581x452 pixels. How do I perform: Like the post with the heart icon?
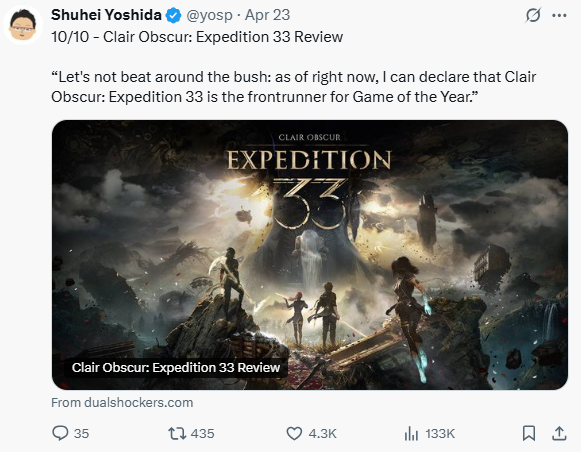coord(295,433)
